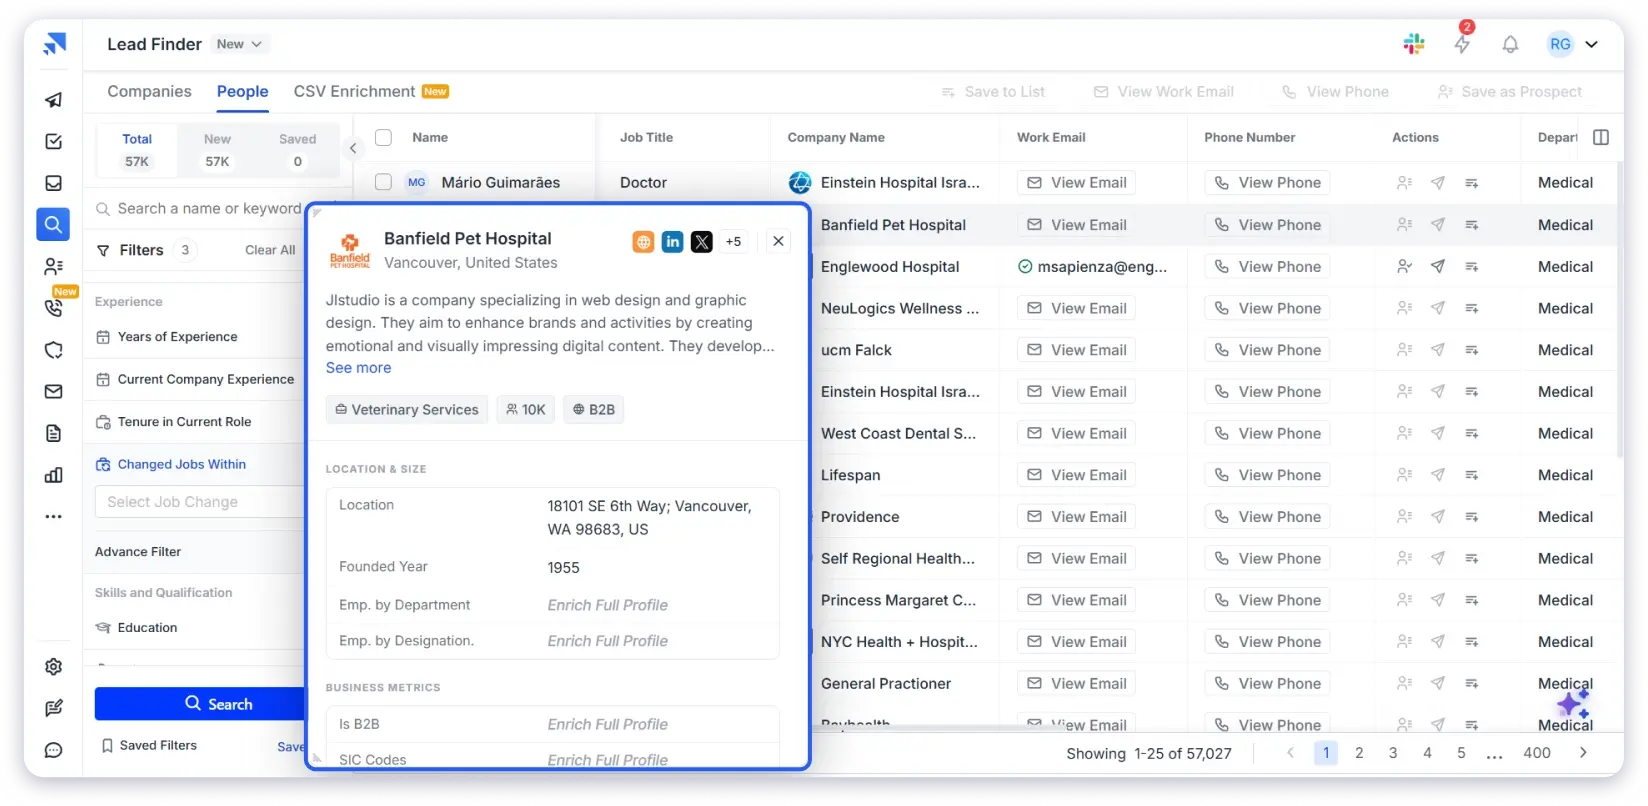
Task: Close the Banfield Pet Hospital popup
Action: click(x=778, y=241)
